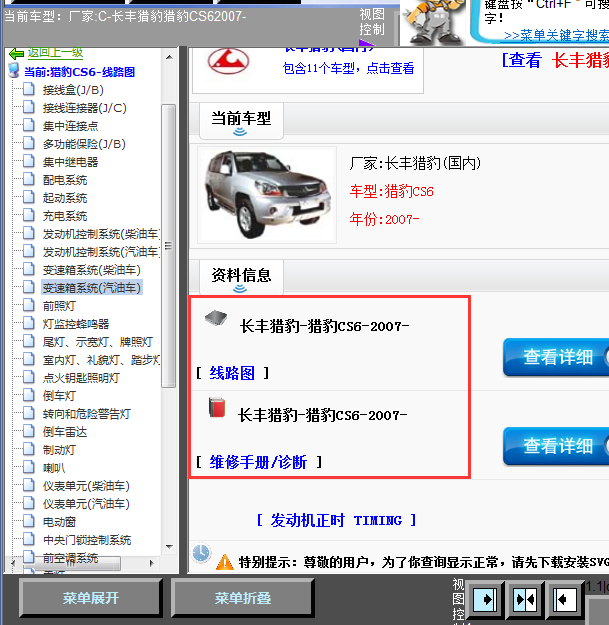The image size is (609, 625).
Task: Click page icon next to 仪表单元(柴油车)
Action: tap(28, 485)
